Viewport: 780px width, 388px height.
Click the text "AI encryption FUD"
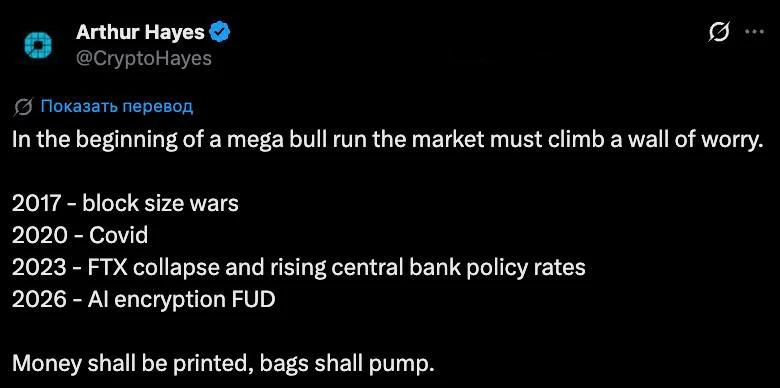click(182, 301)
